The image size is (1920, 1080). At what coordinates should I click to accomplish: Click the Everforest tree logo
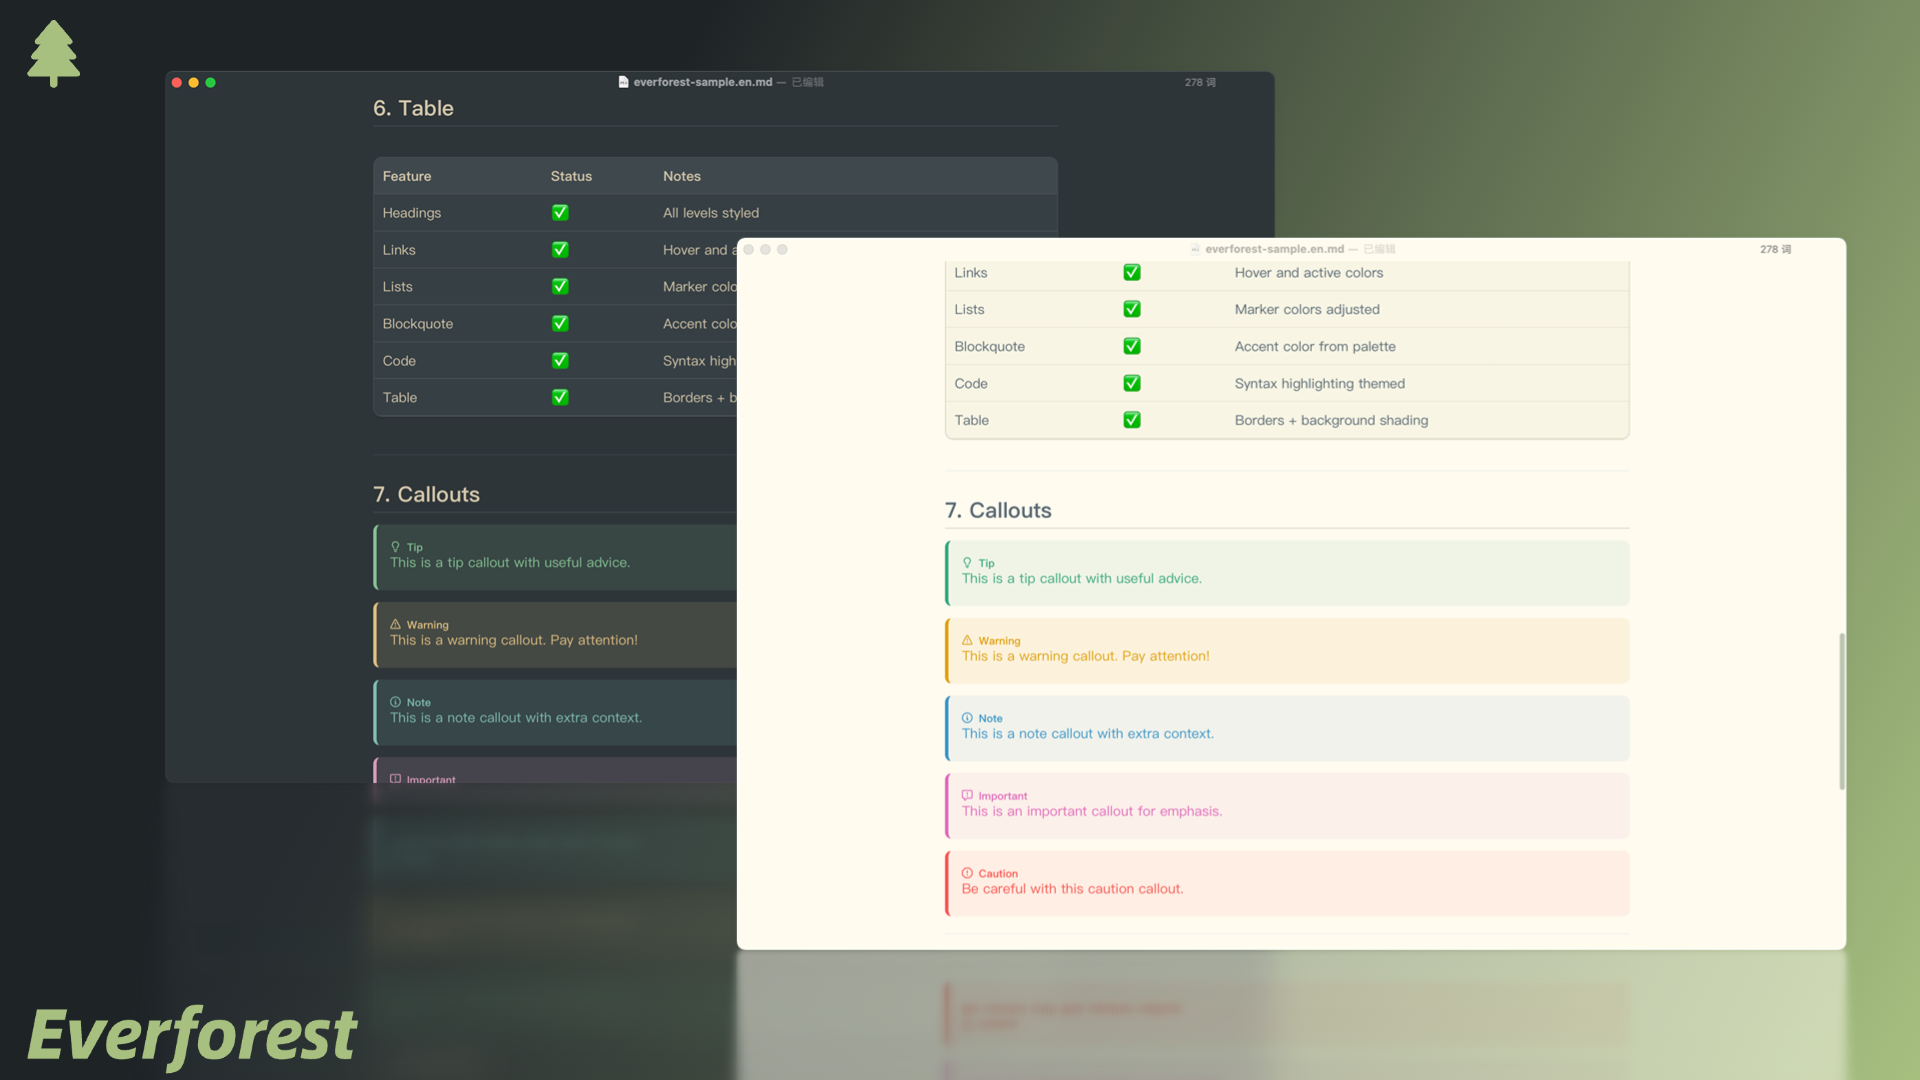[x=53, y=52]
